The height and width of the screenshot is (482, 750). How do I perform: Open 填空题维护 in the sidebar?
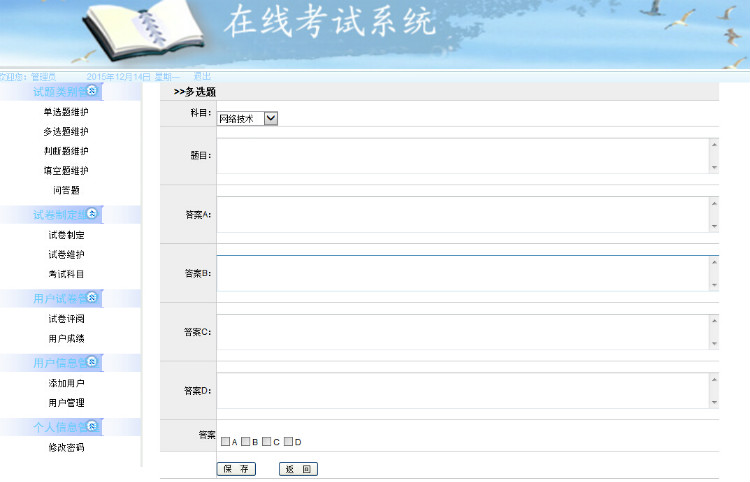(66, 171)
